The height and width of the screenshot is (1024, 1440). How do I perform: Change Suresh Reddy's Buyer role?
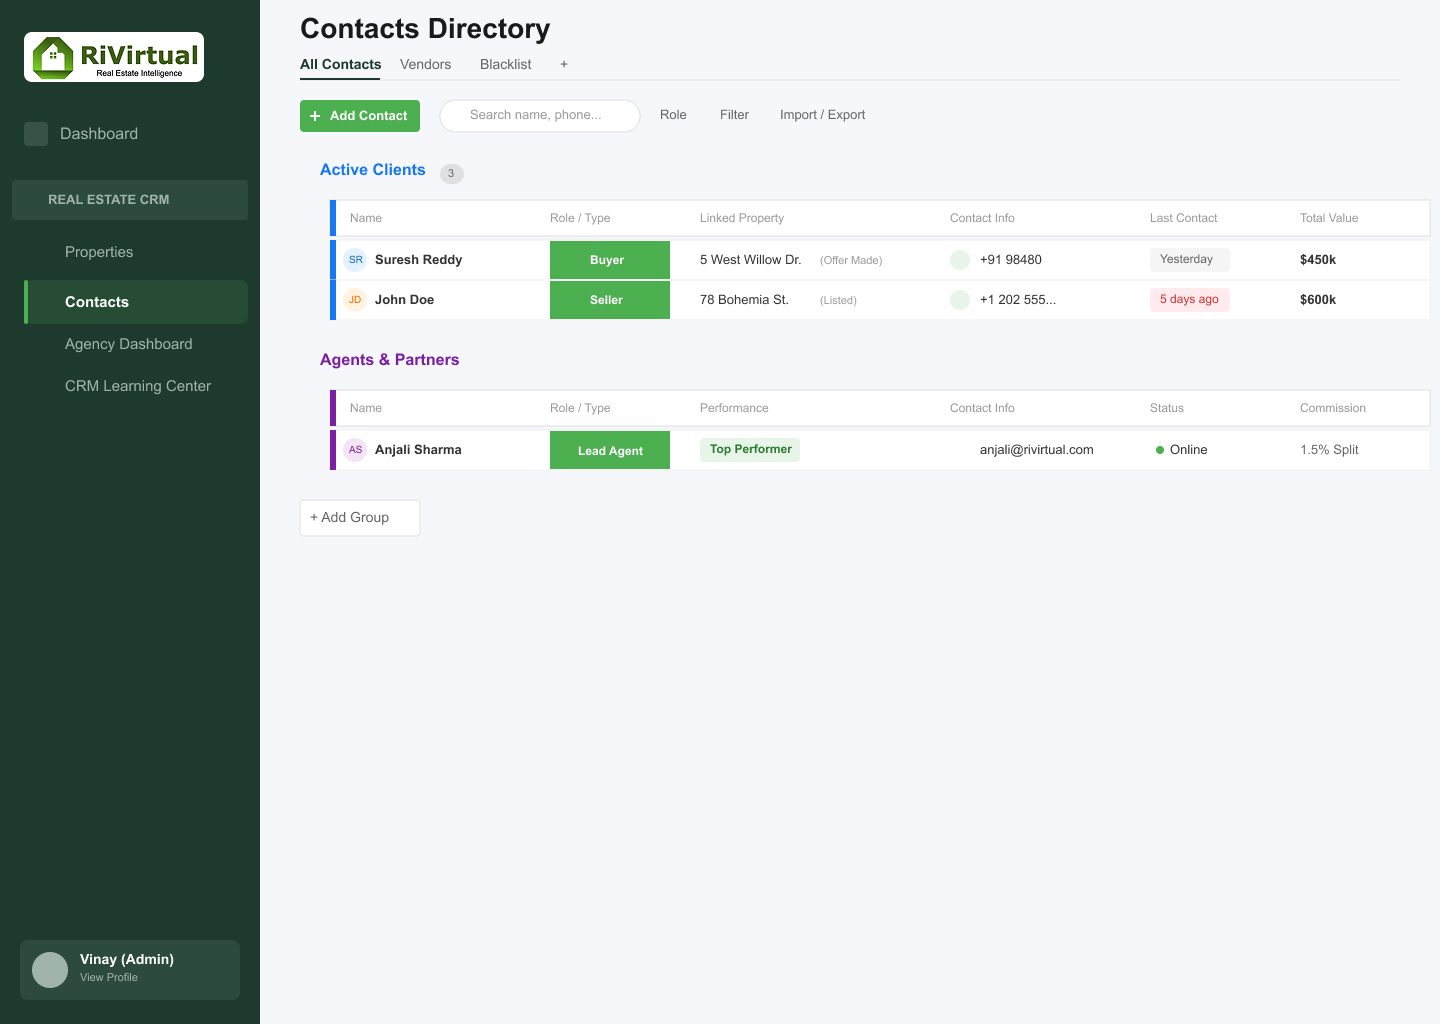610,260
